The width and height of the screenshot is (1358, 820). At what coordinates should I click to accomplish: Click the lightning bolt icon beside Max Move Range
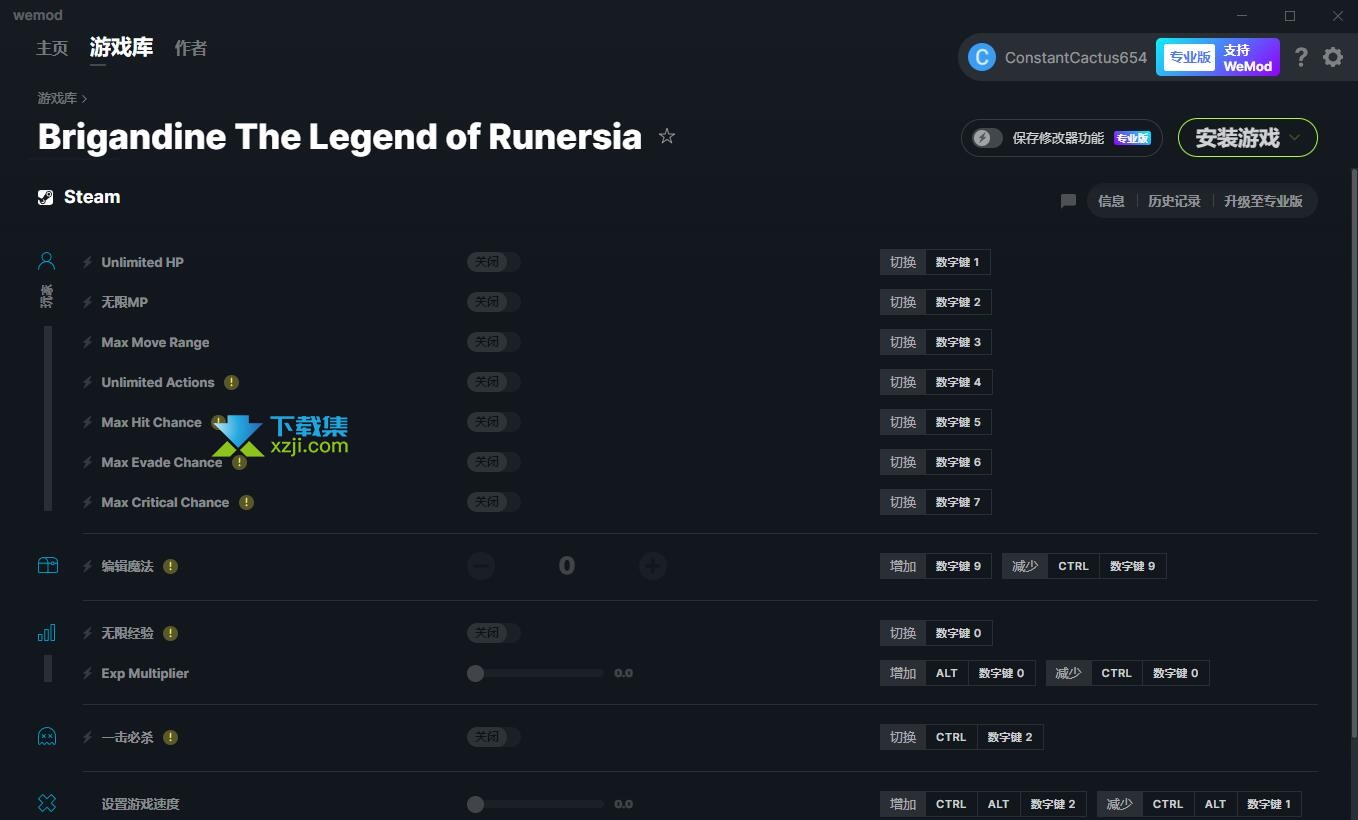pyautogui.click(x=88, y=342)
